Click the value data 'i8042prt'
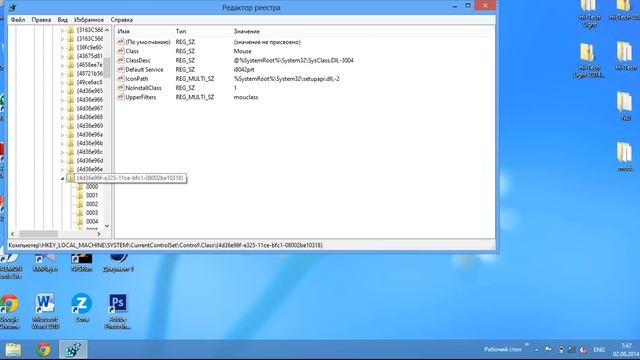Screen dimensions: 640x360 244,69
